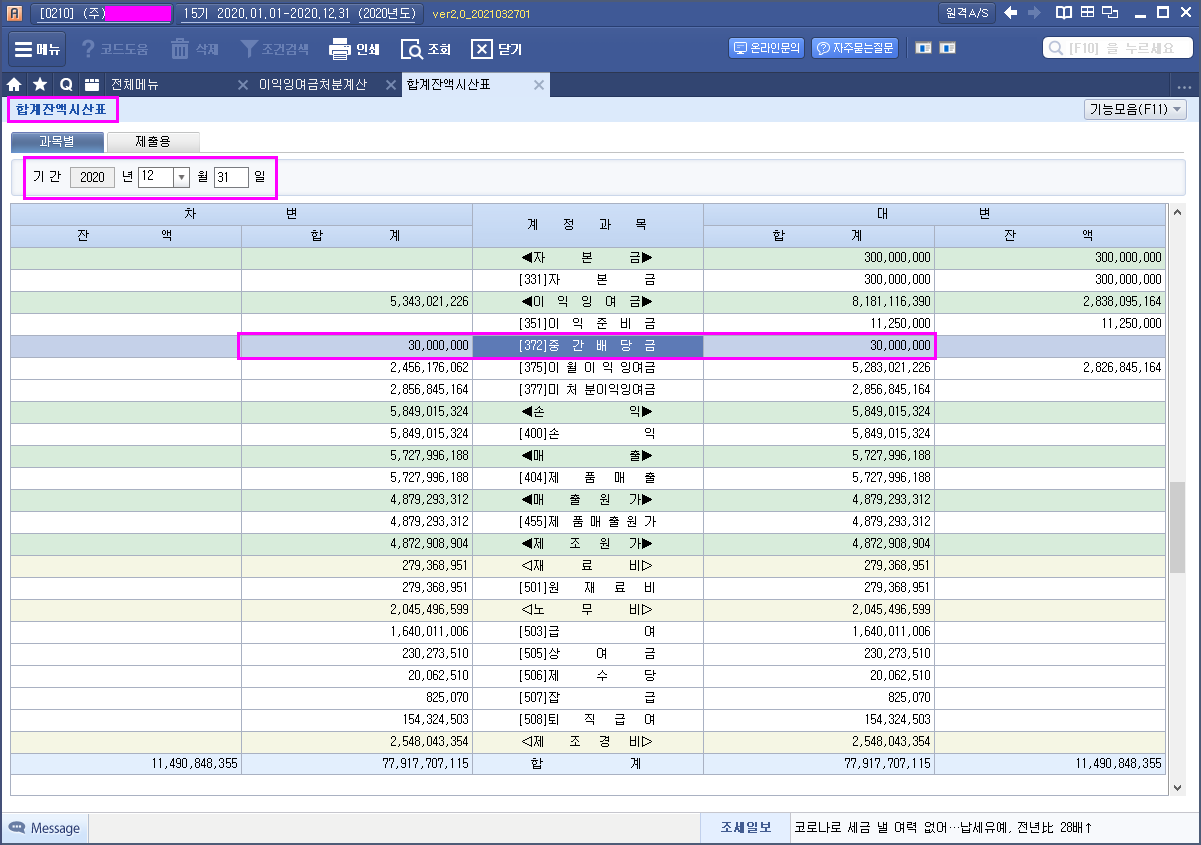Open the 메뉴 hamburger menu

tap(38, 49)
